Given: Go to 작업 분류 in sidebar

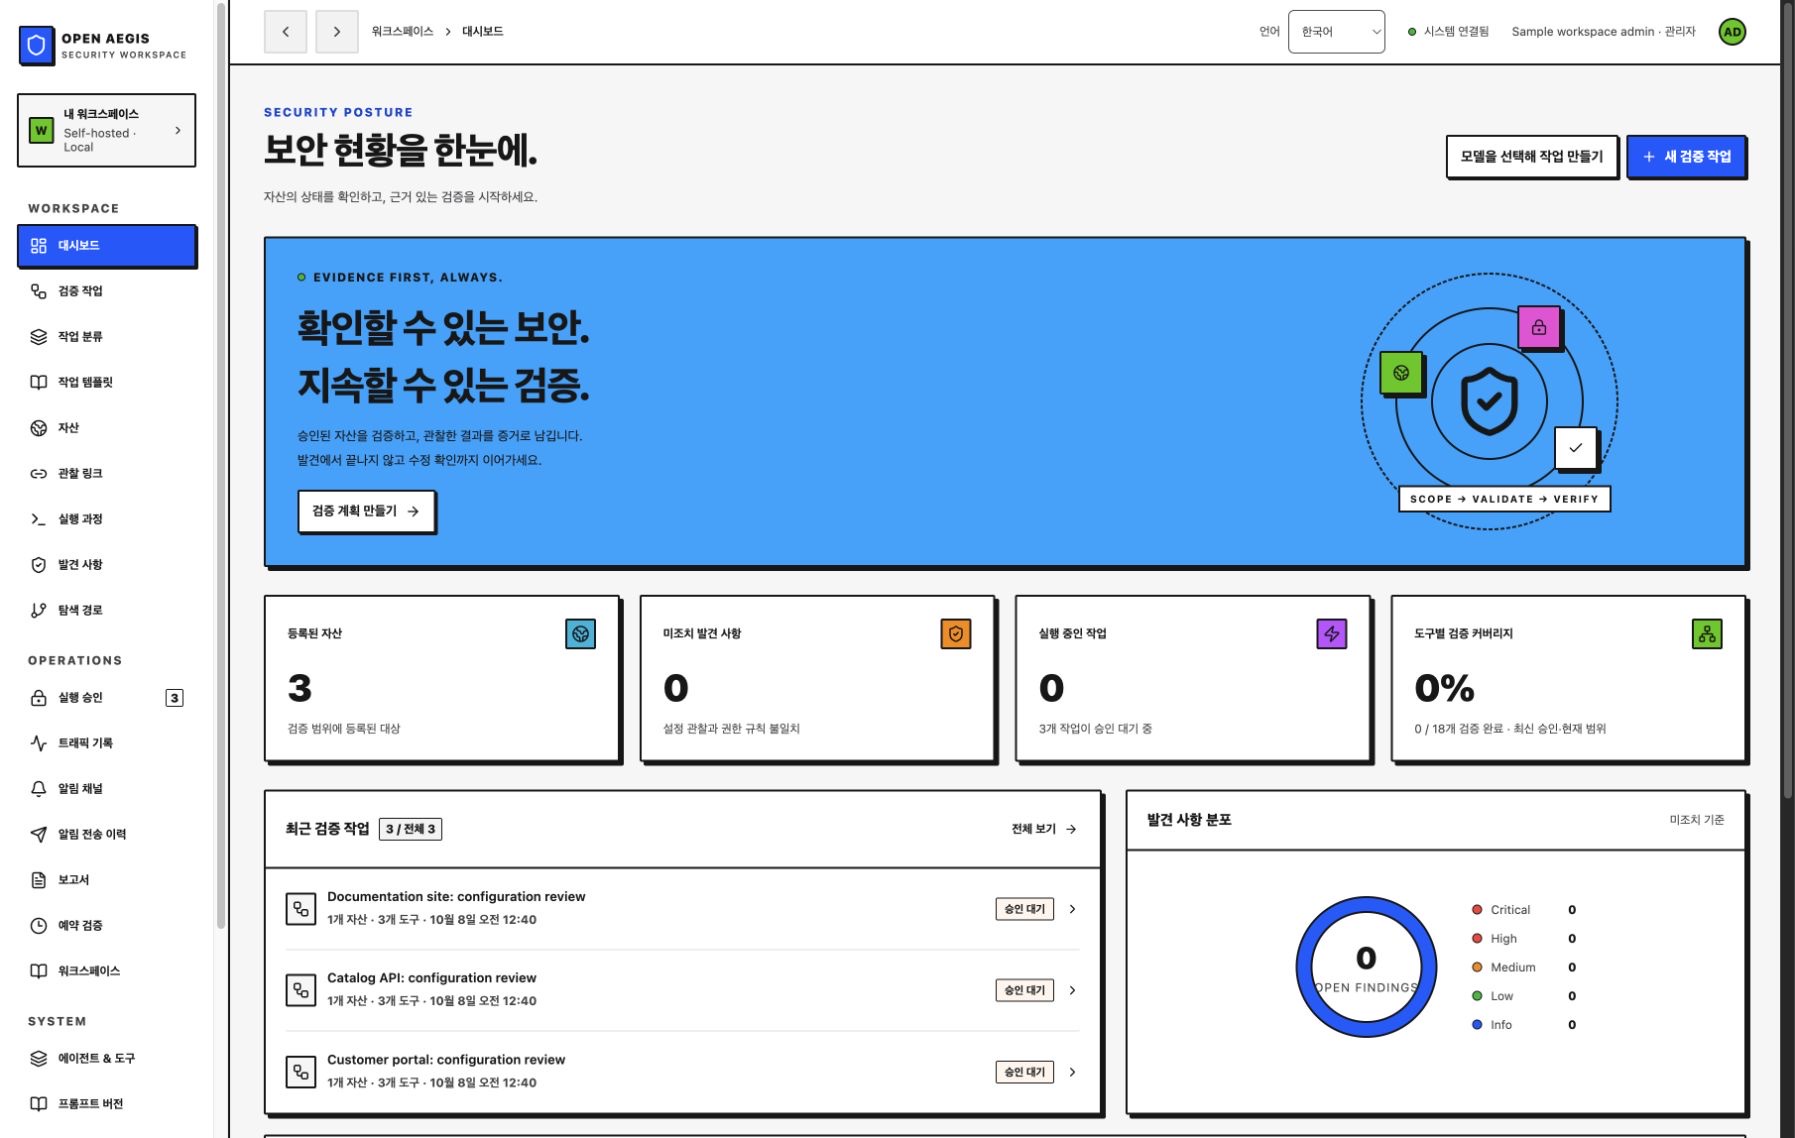Looking at the screenshot, I should pos(107,337).
